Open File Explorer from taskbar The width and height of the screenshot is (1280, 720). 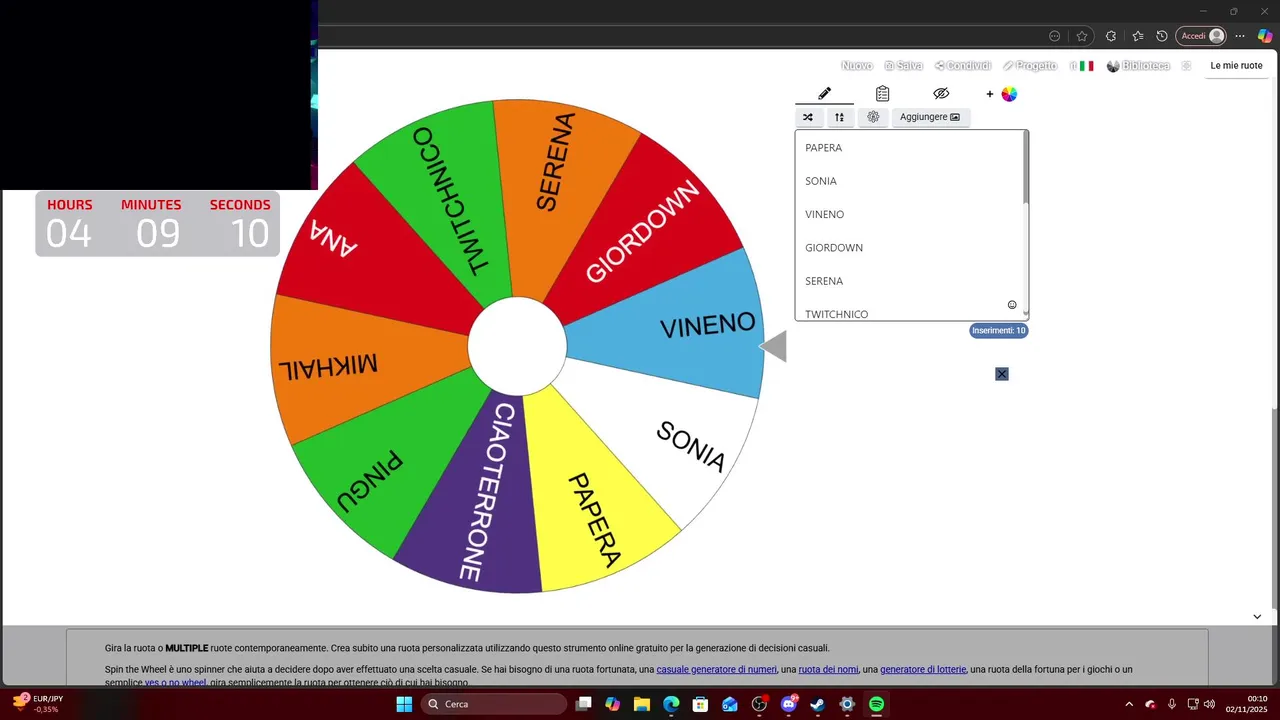tap(642, 704)
